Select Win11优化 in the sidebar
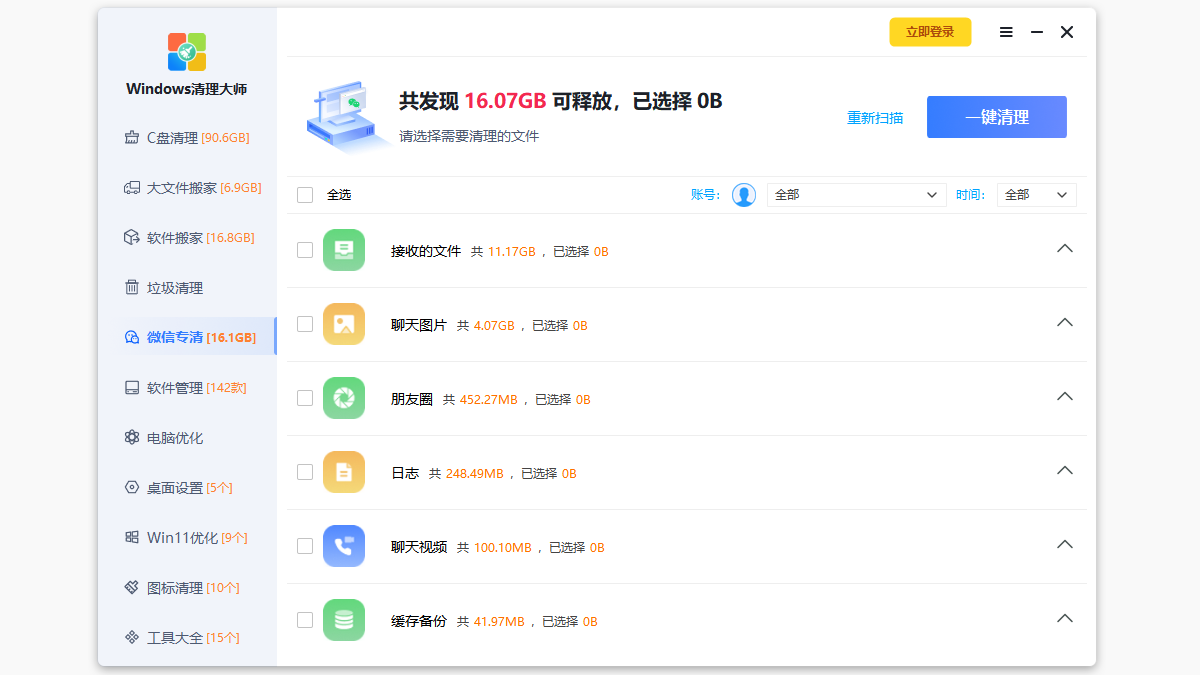The height and width of the screenshot is (675, 1200). pos(187,538)
